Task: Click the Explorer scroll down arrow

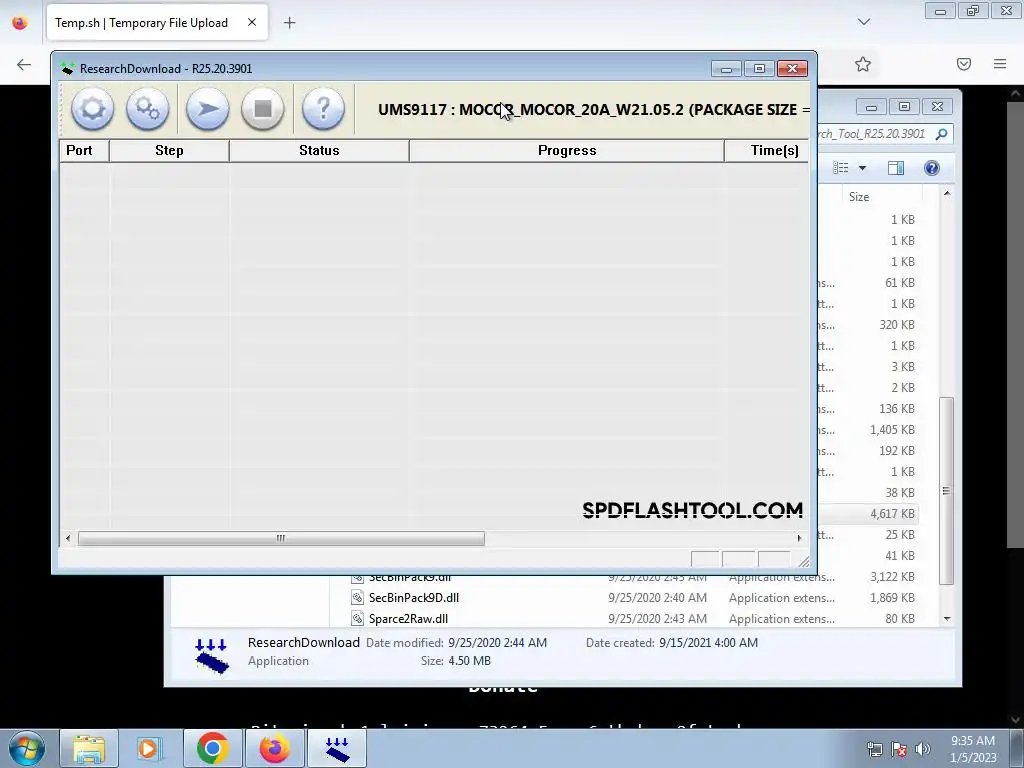Action: point(947,618)
